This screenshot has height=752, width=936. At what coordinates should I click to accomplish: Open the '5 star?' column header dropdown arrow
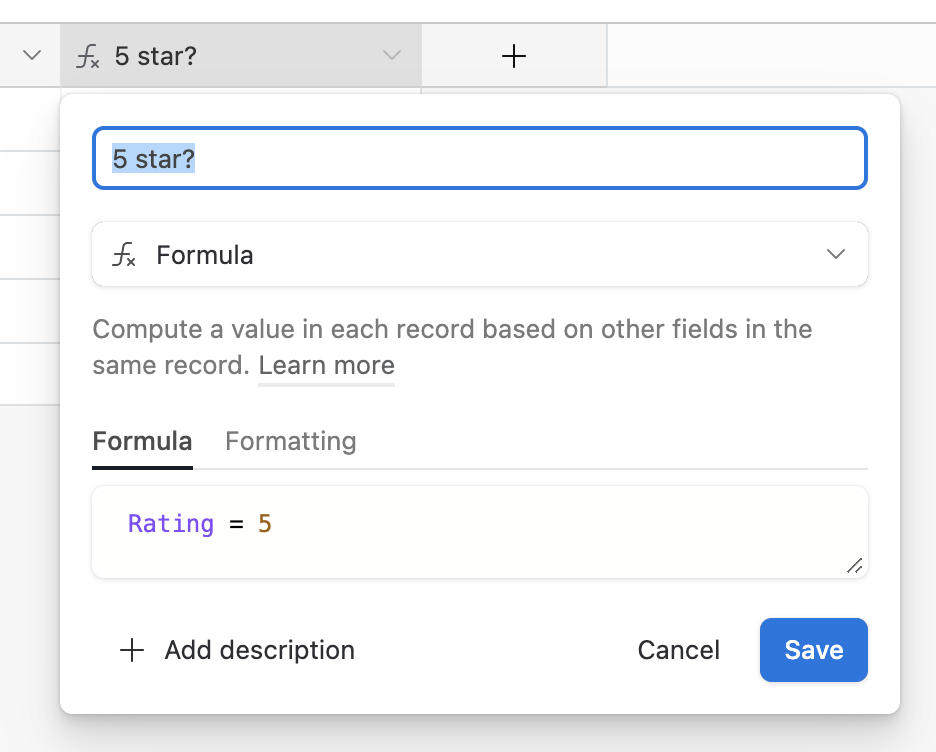[392, 56]
